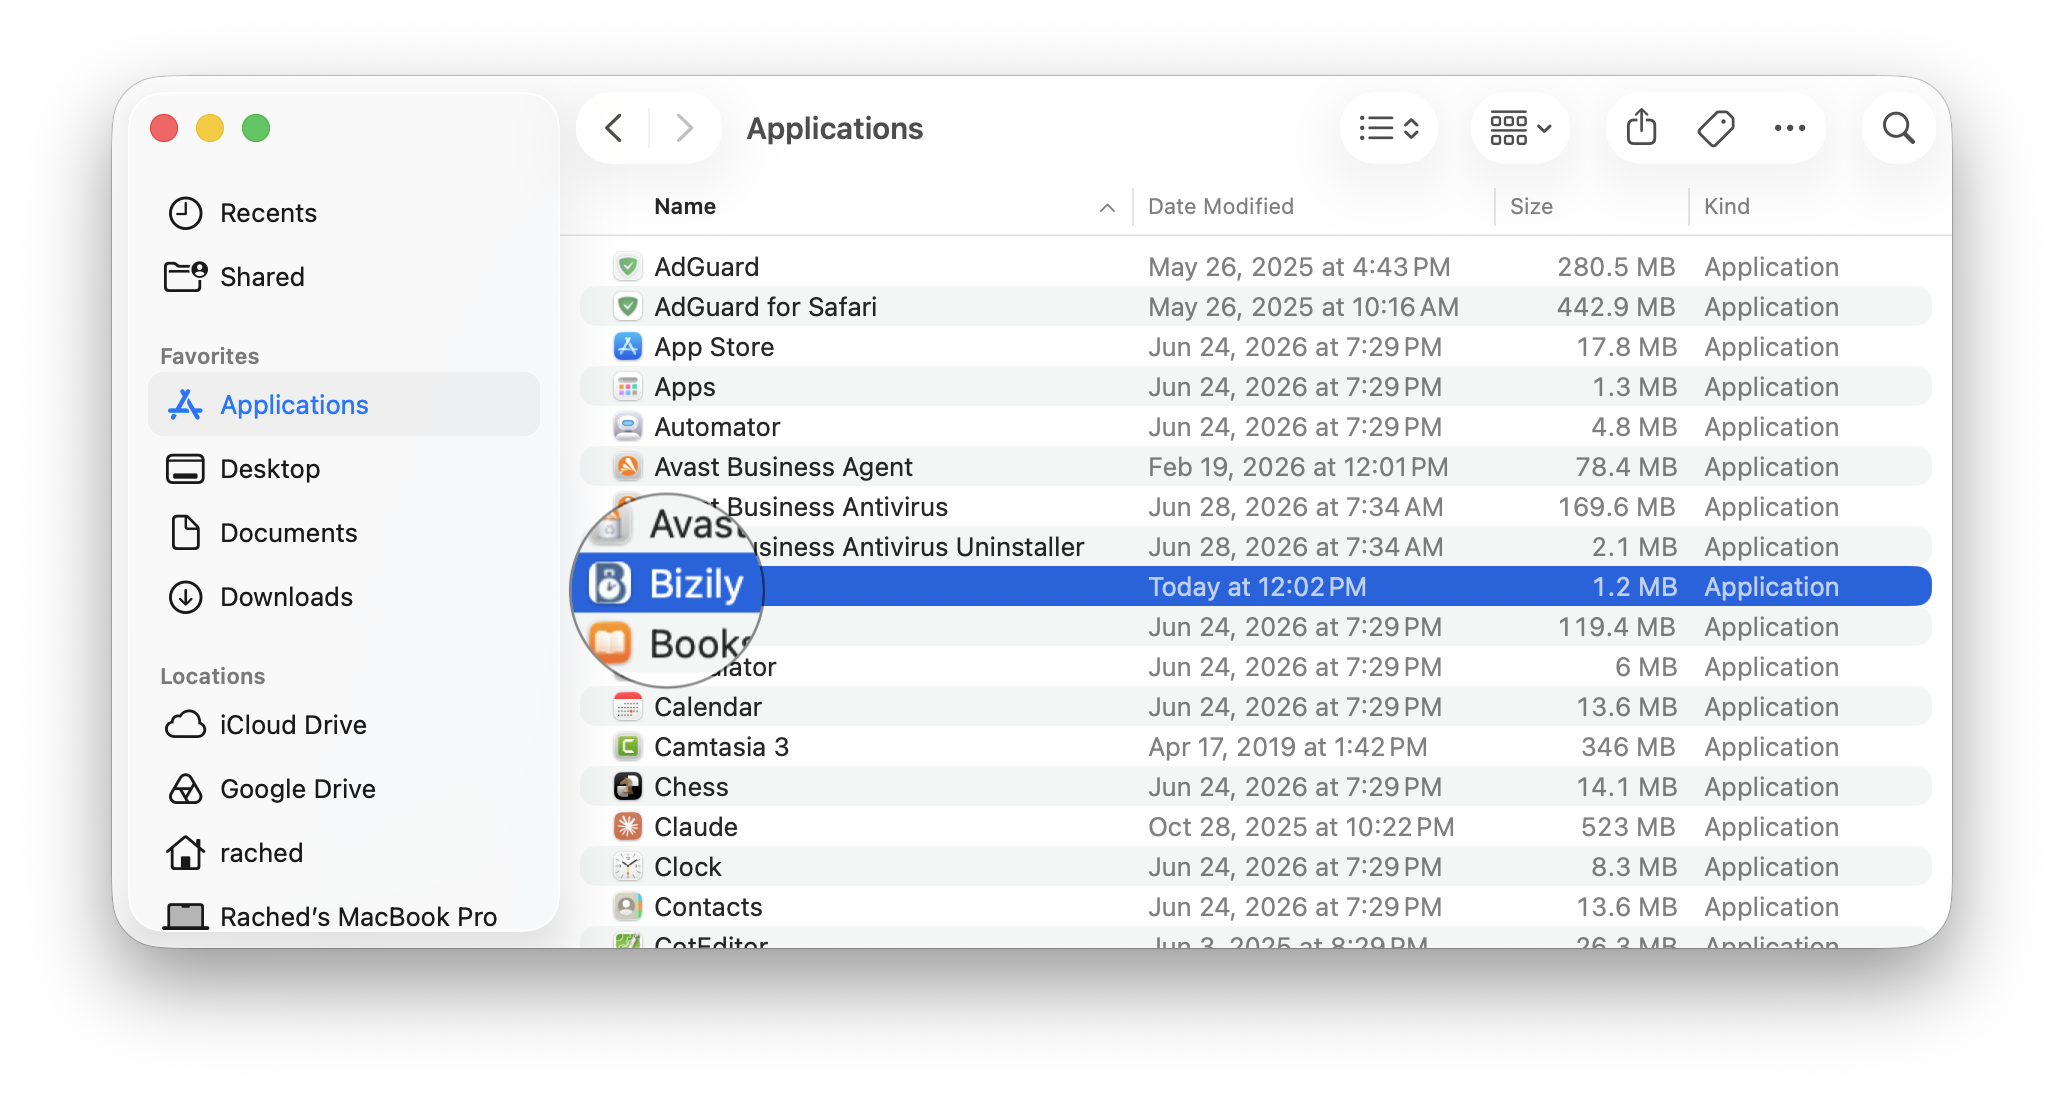The height and width of the screenshot is (1096, 2064).
Task: Go forward with the right chevron button
Action: pyautogui.click(x=684, y=128)
